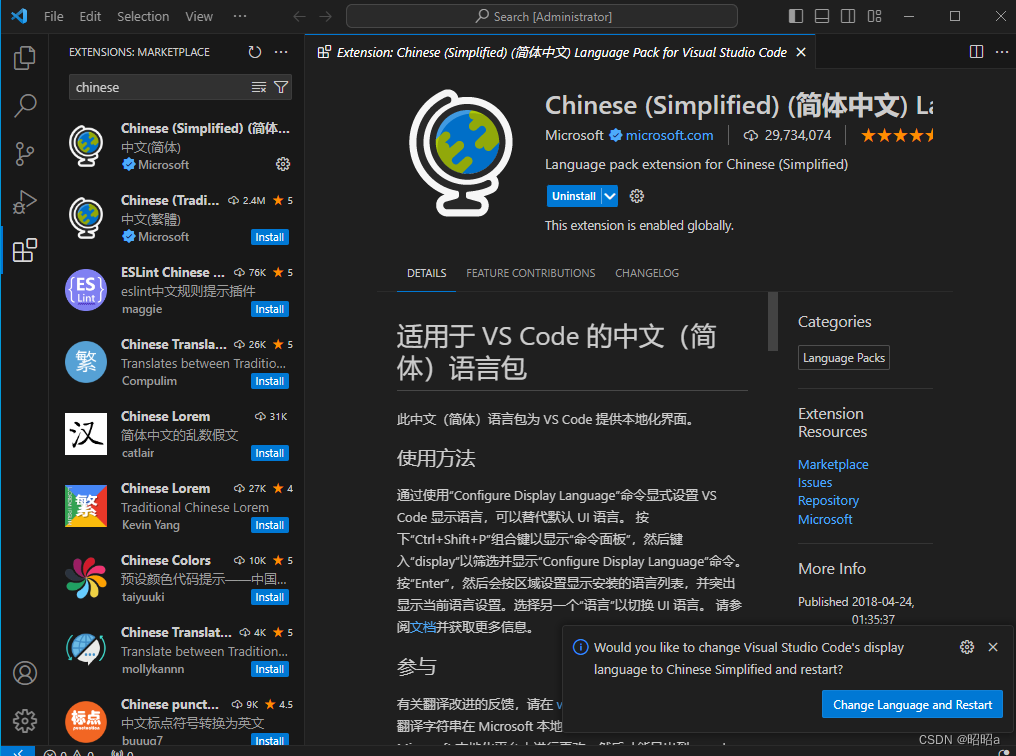
Task: Open the File menu
Action: 54,16
